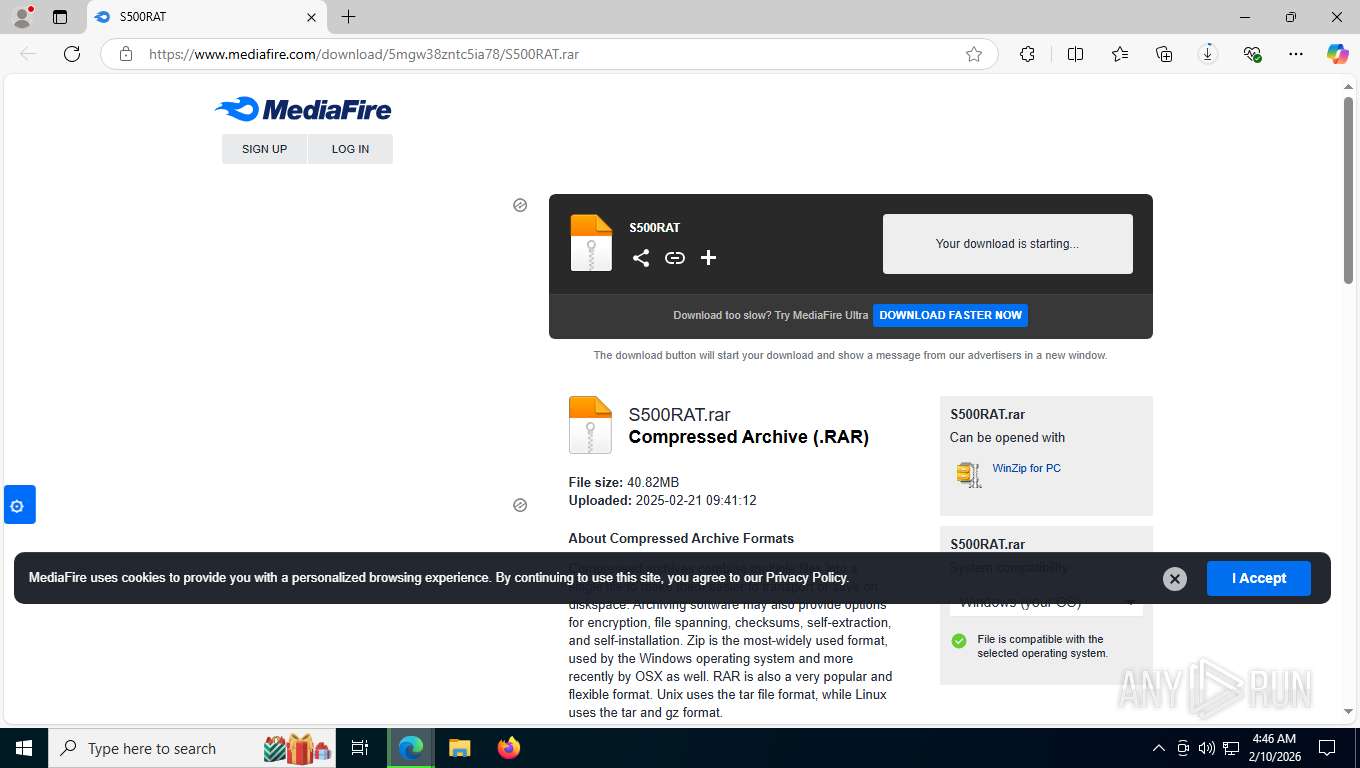The height and width of the screenshot is (768, 1360).
Task: Open browser extensions menu
Action: (1027, 54)
